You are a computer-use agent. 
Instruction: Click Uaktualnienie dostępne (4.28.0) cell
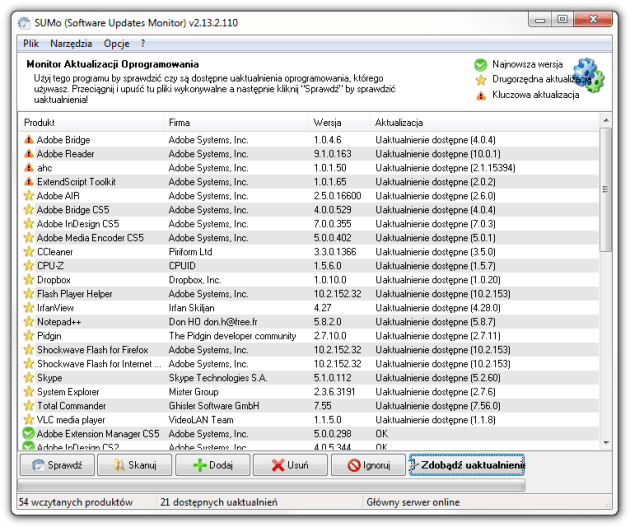438,308
